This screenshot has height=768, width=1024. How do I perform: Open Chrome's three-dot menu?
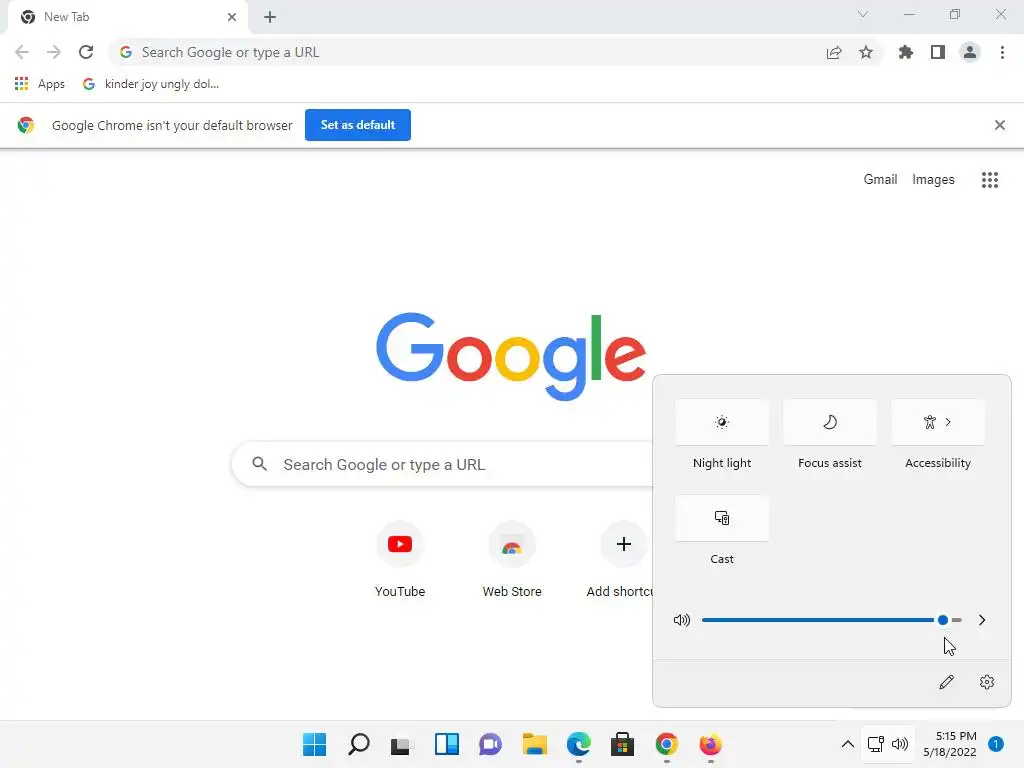(x=1002, y=52)
